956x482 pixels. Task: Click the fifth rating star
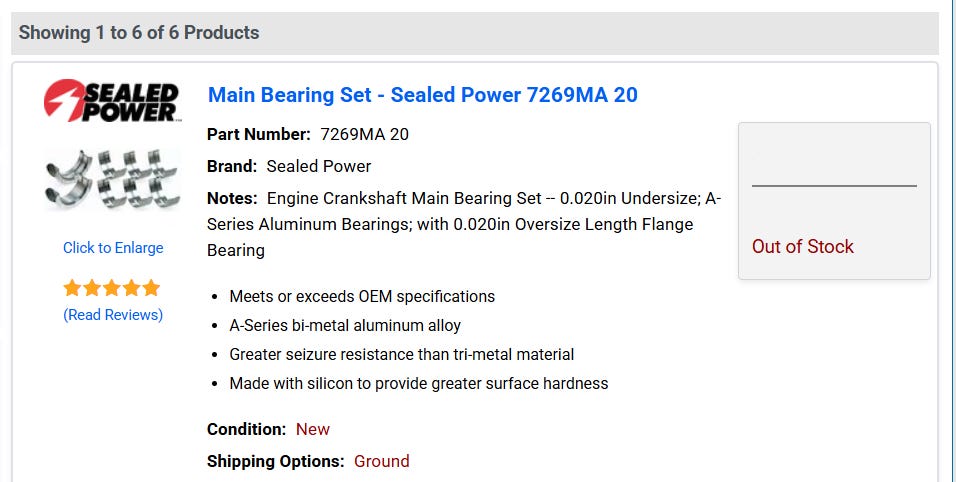click(151, 289)
